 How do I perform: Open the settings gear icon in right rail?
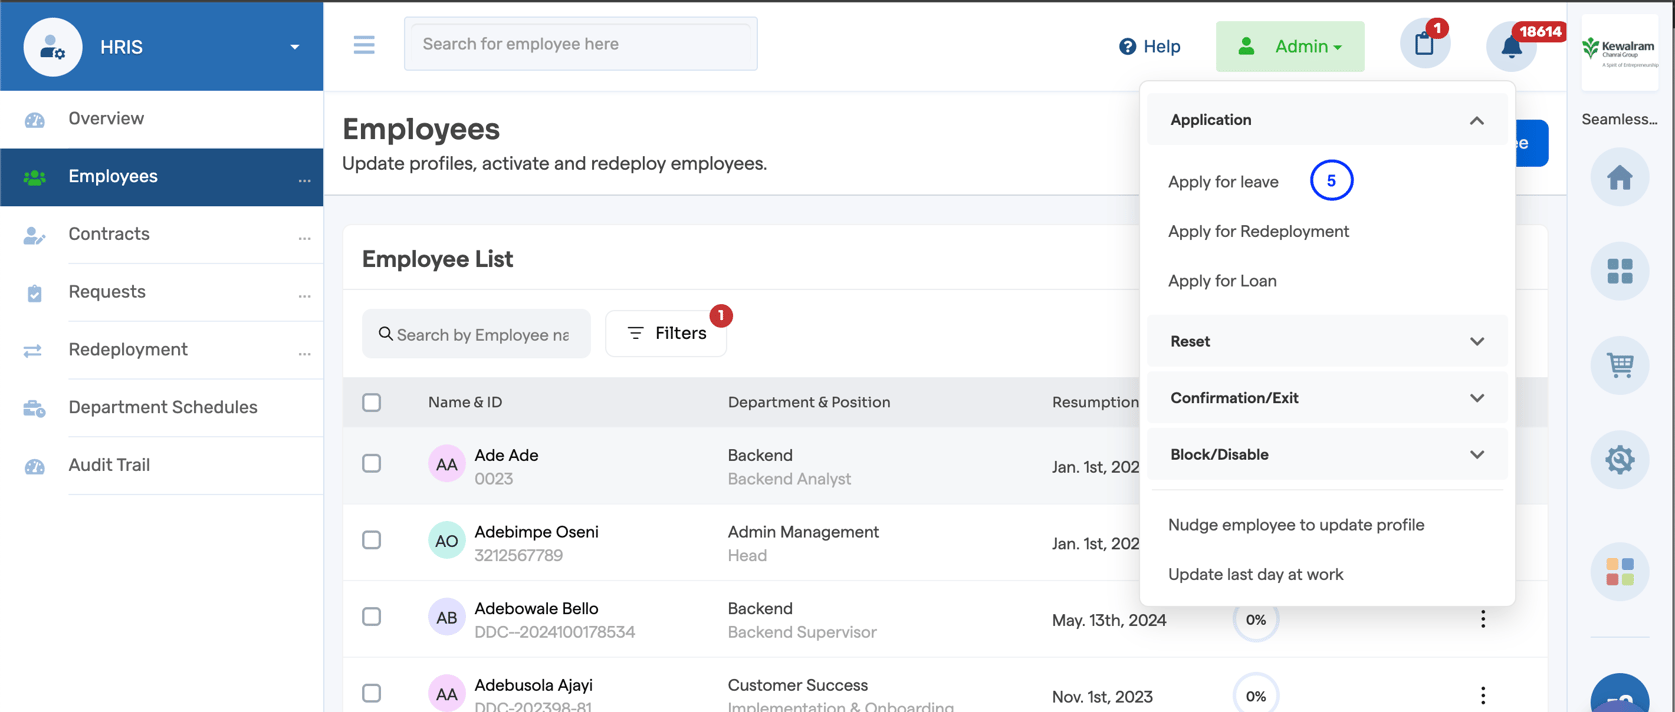1619,459
